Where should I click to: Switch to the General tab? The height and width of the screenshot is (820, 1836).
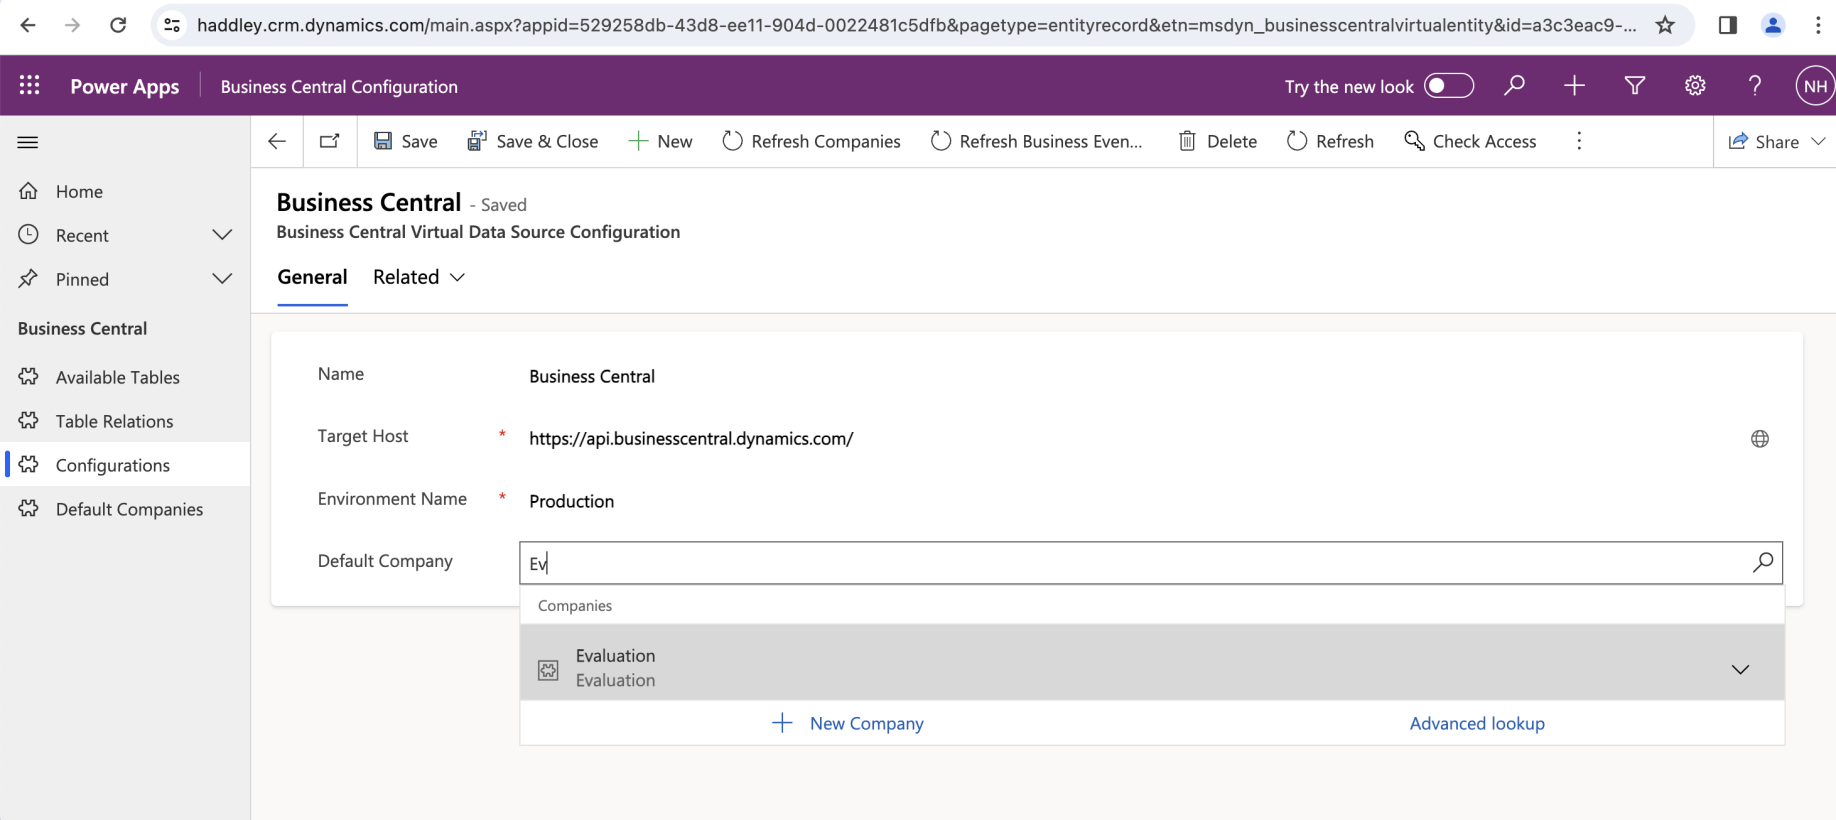312,277
